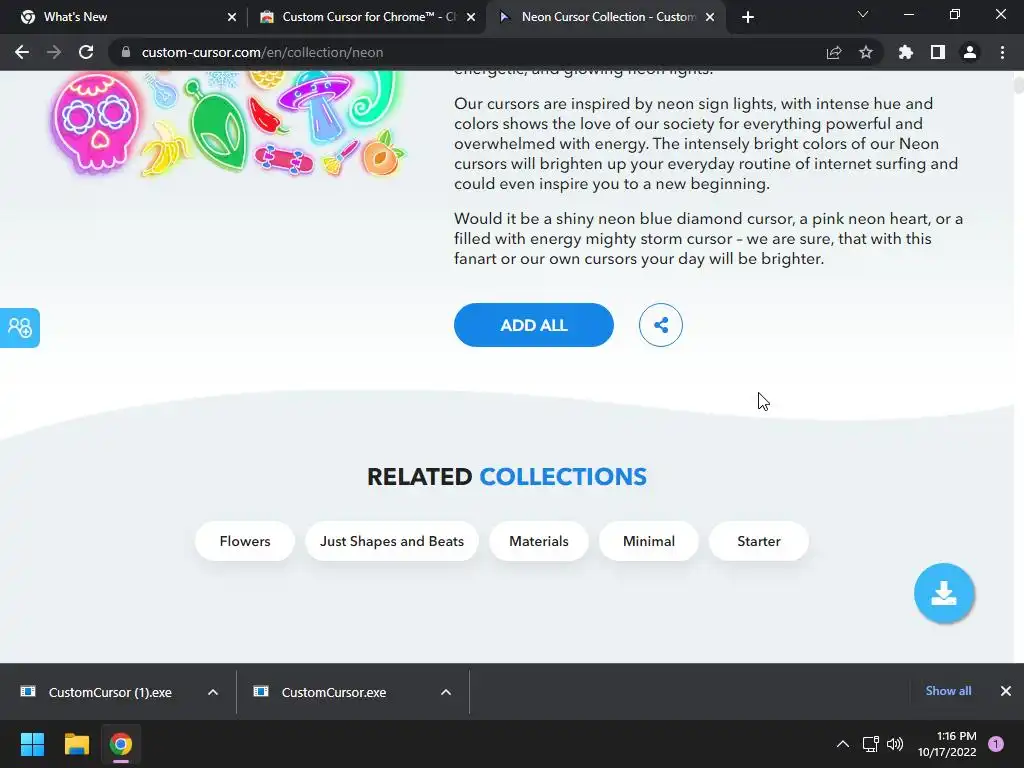Open the notification badge in the taskbar
The height and width of the screenshot is (768, 1024).
click(996, 744)
